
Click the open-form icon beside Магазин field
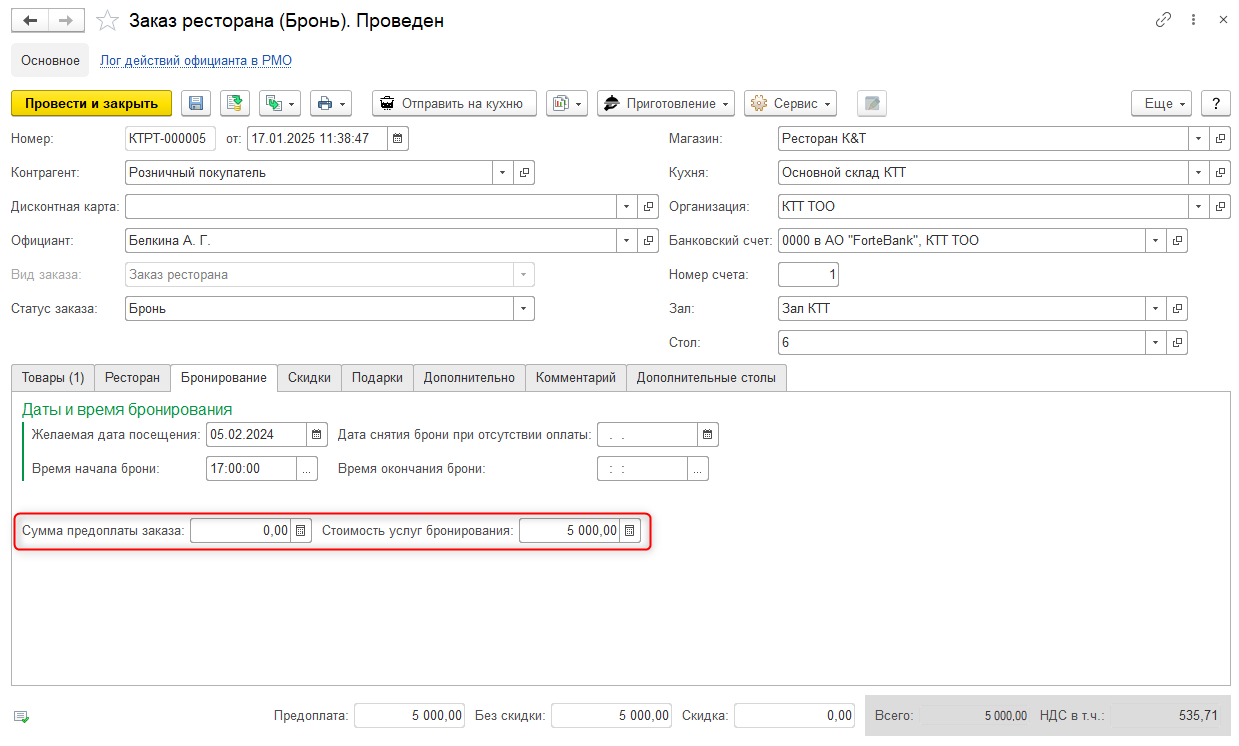(1220, 138)
